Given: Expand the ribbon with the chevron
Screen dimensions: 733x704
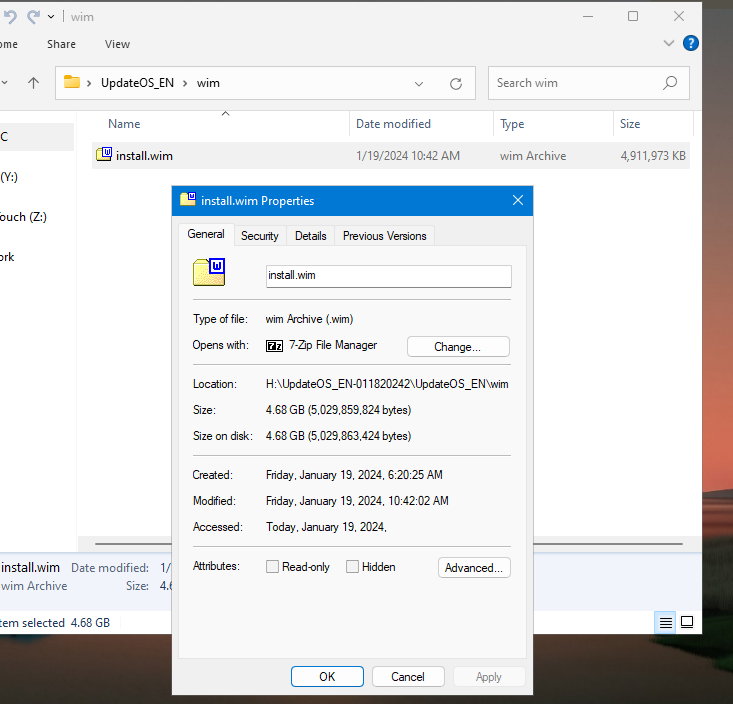Looking at the screenshot, I should [x=668, y=43].
